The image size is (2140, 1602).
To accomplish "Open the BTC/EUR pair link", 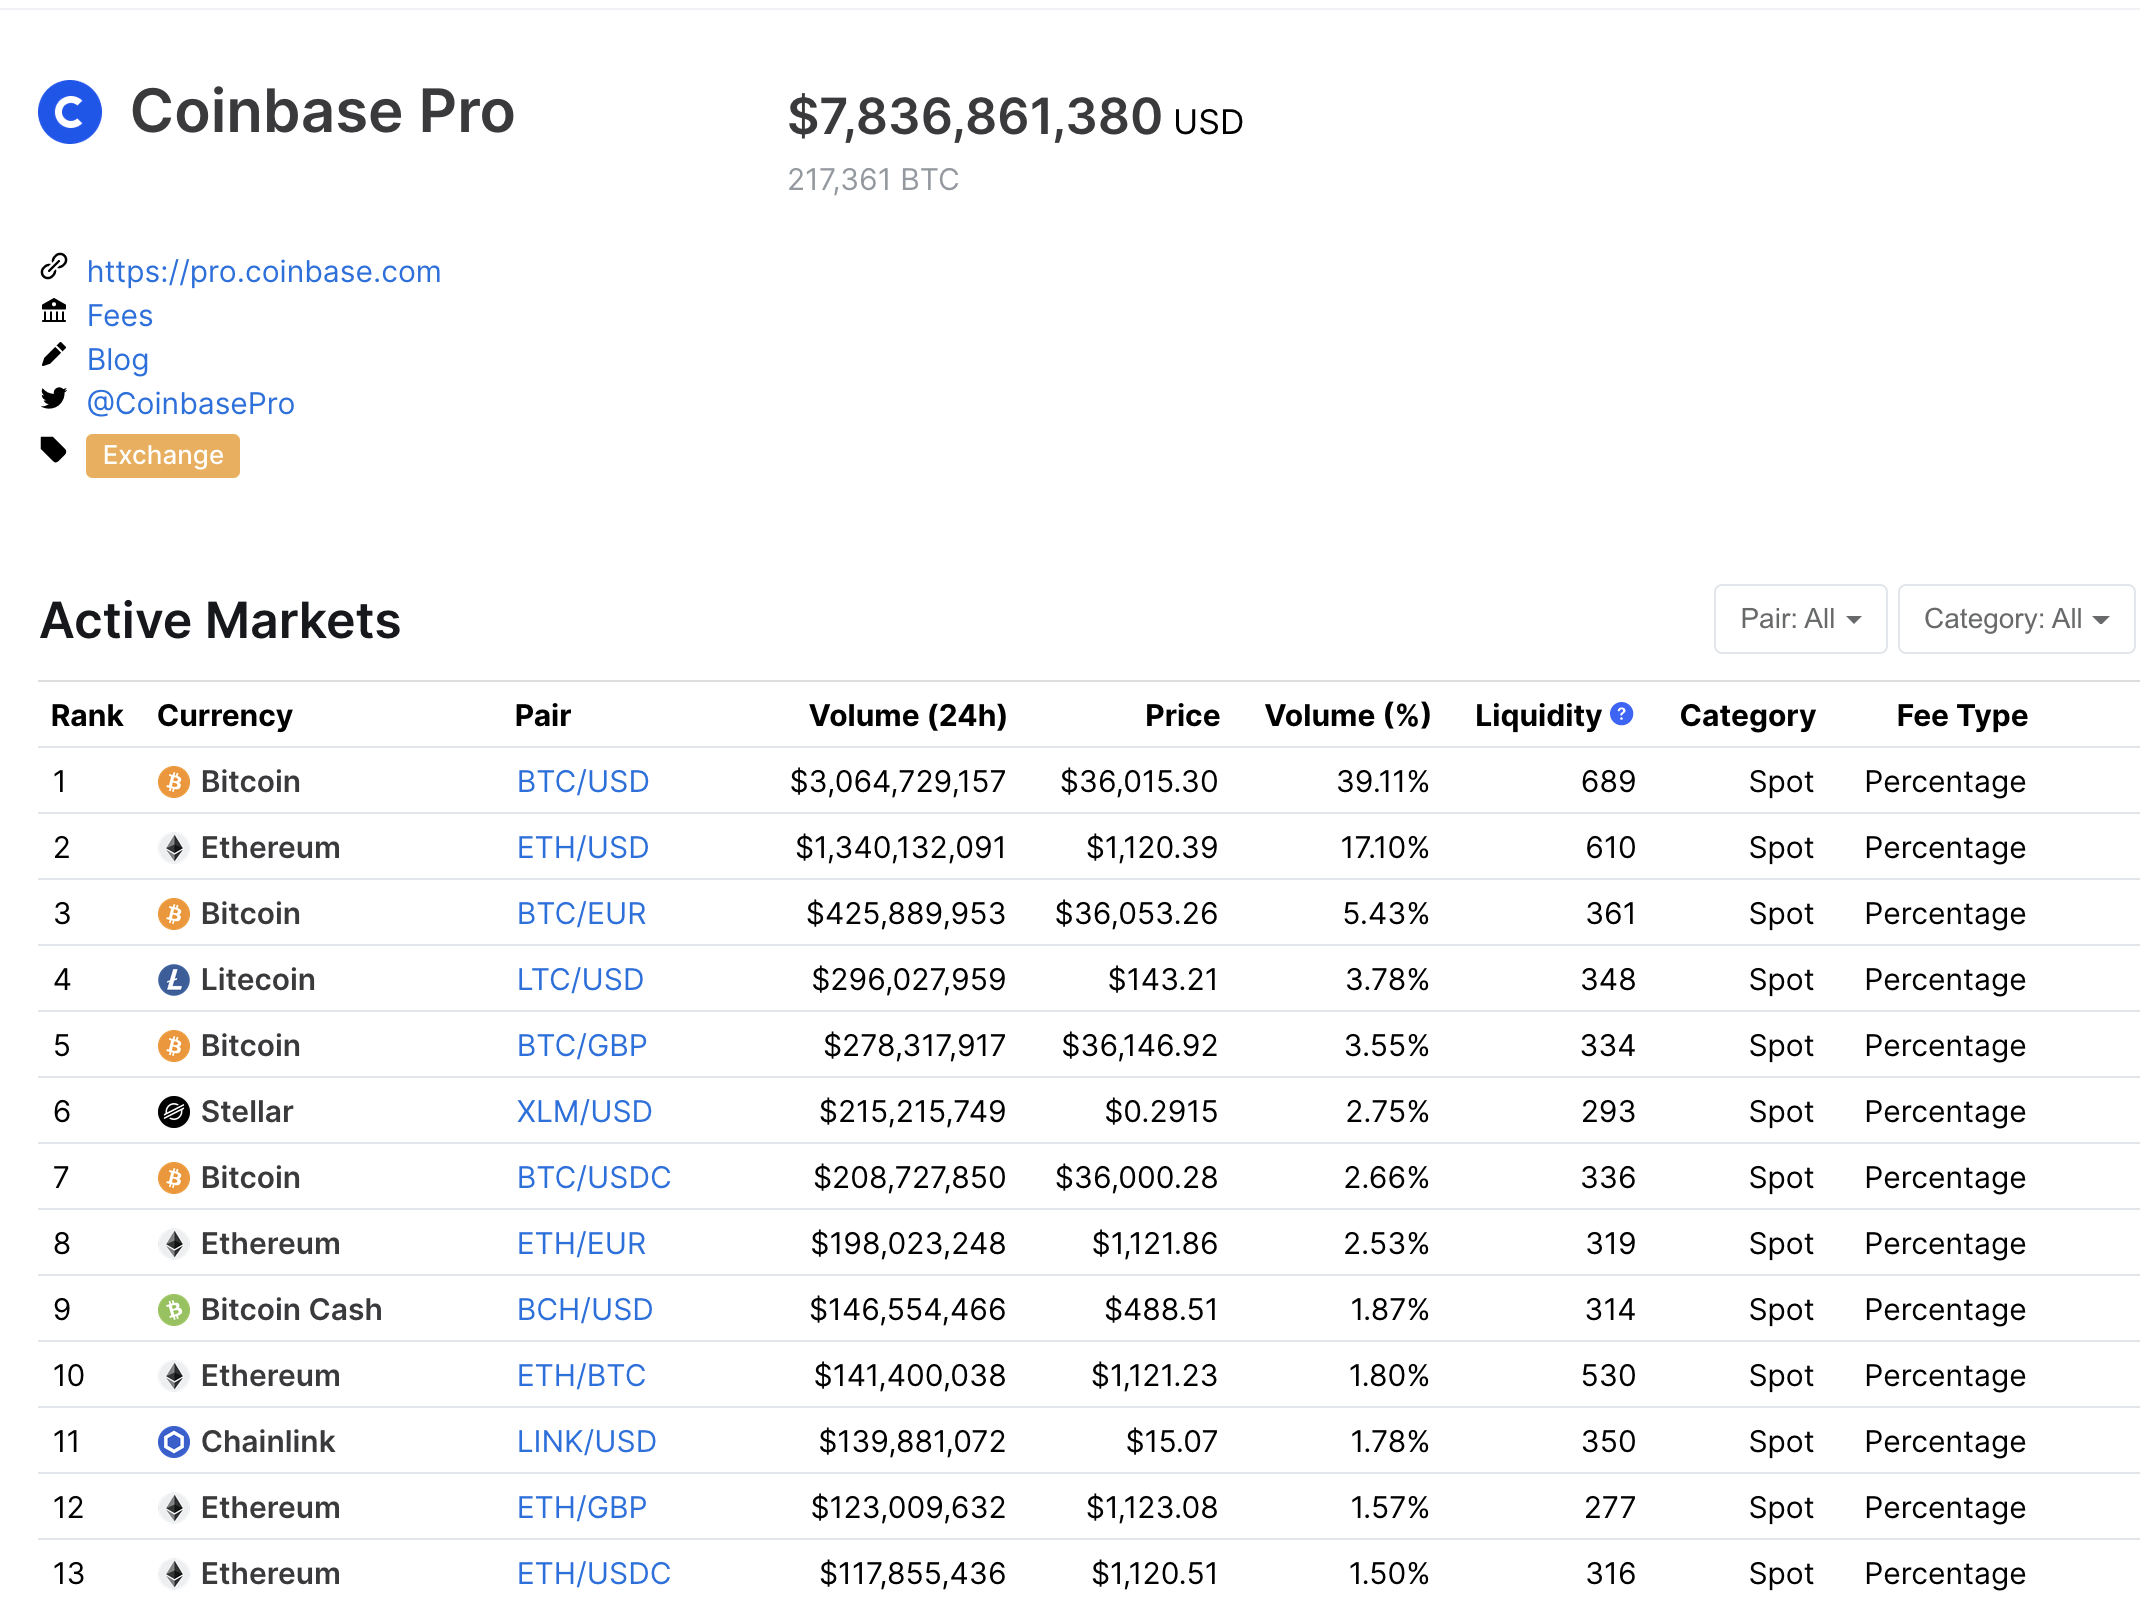I will 582,914.
